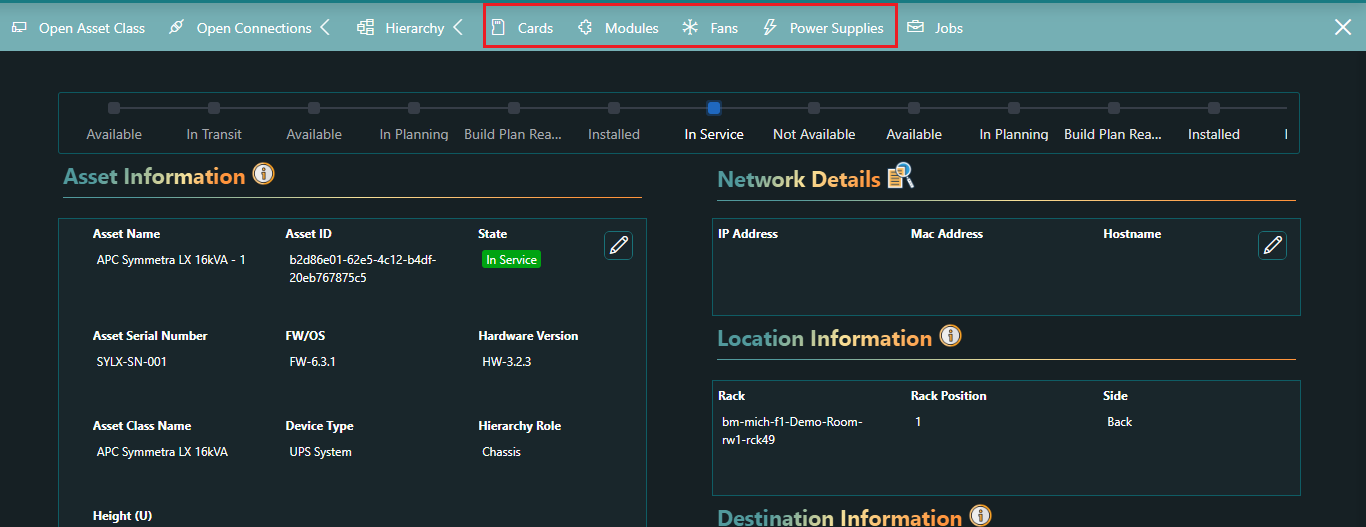Click the Network Details search icon
1366x527 pixels.
click(x=900, y=177)
